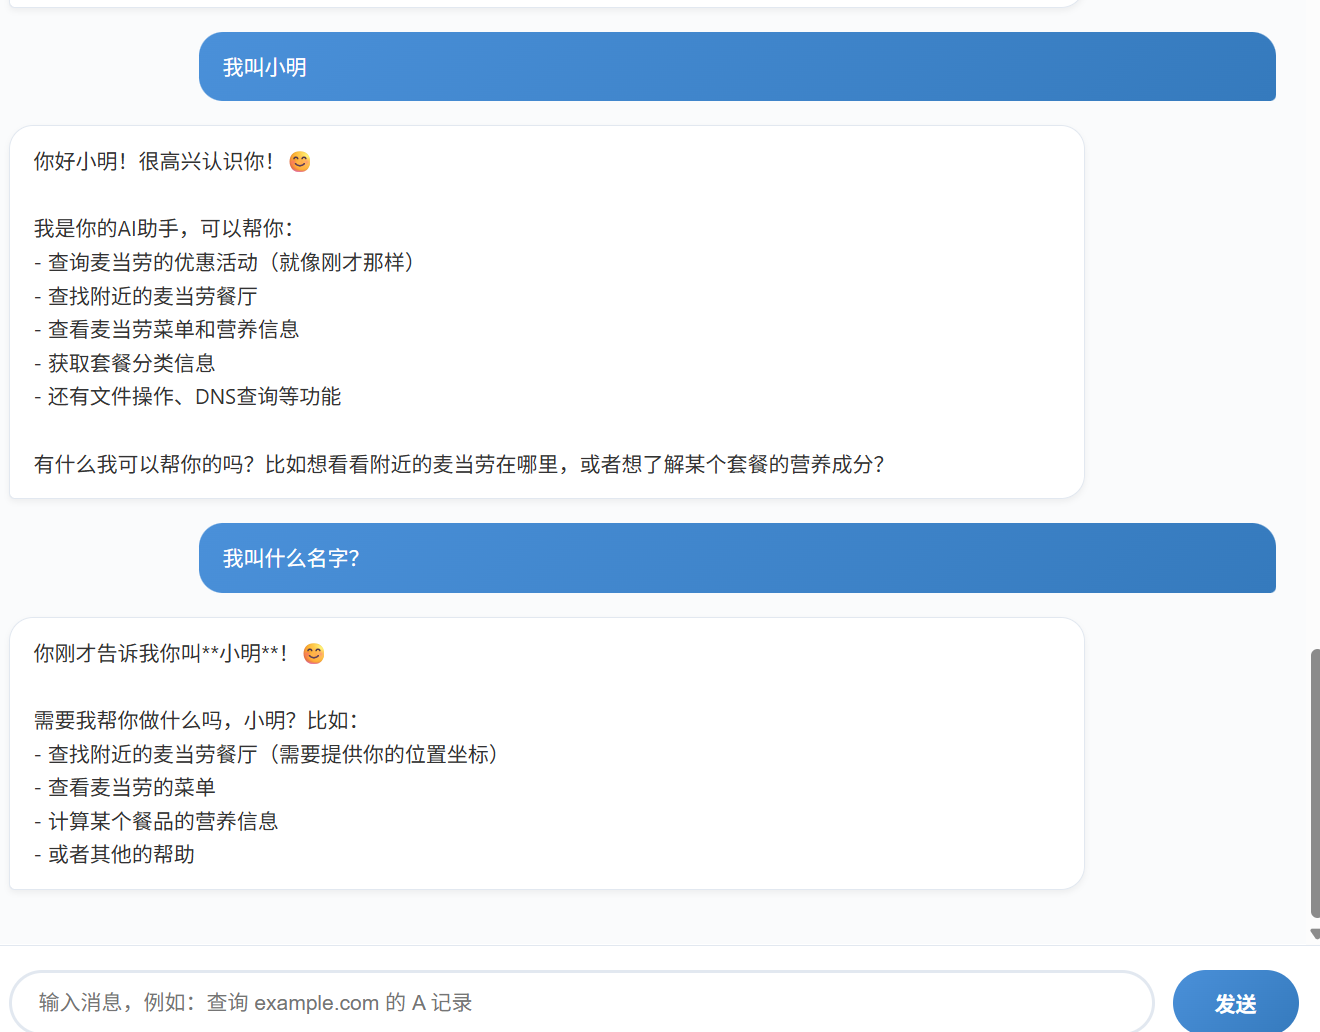The image size is (1320, 1032).
Task: Click the line 查看麦当劳菜单和营养信息
Action: (167, 330)
